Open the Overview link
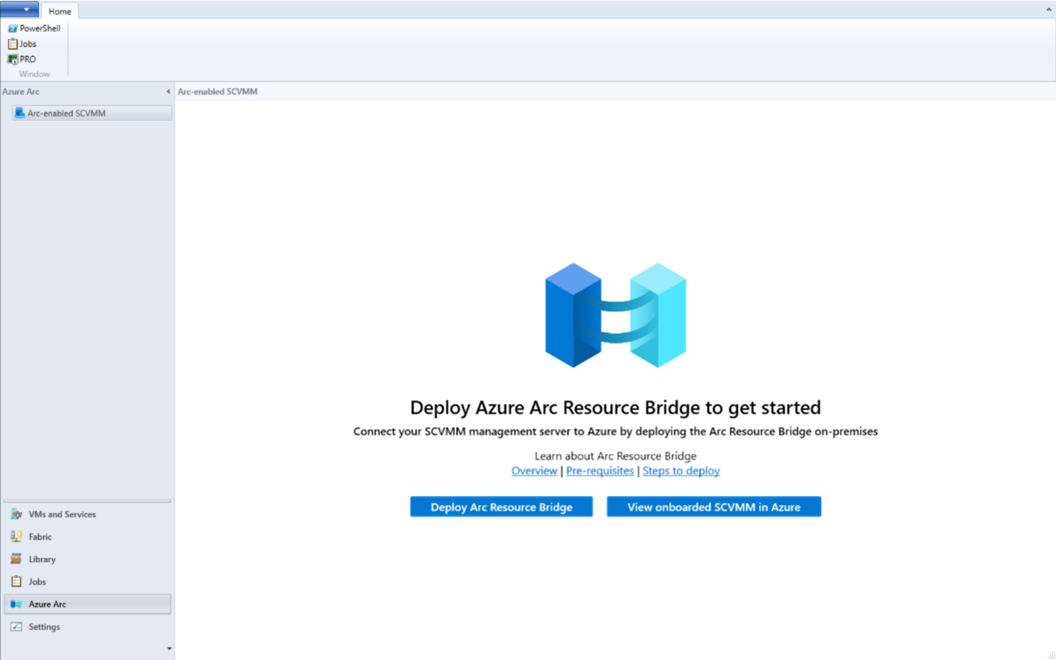This screenshot has height=660, width=1056. [x=534, y=471]
